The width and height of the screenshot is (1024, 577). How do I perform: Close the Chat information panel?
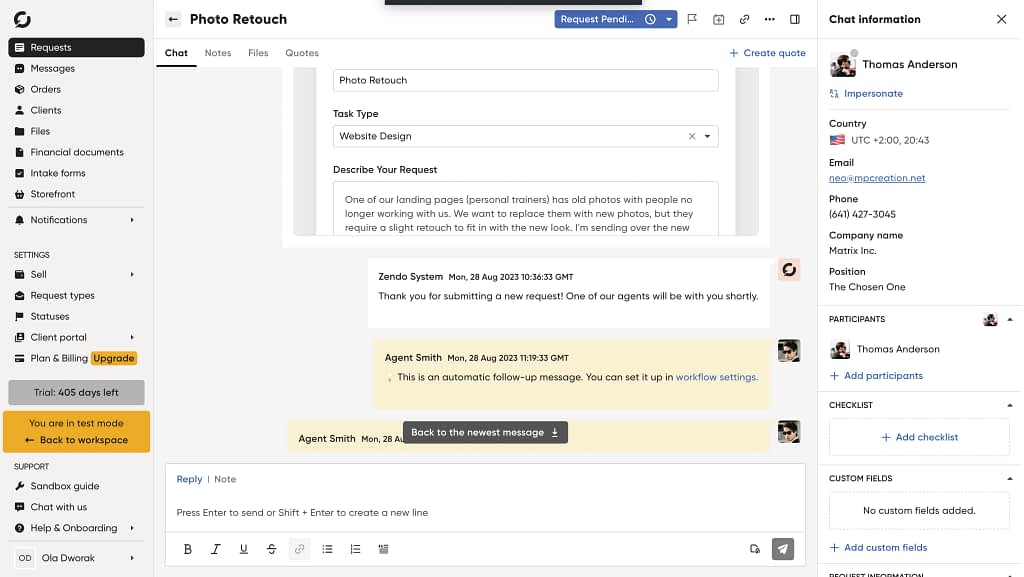(x=1001, y=20)
